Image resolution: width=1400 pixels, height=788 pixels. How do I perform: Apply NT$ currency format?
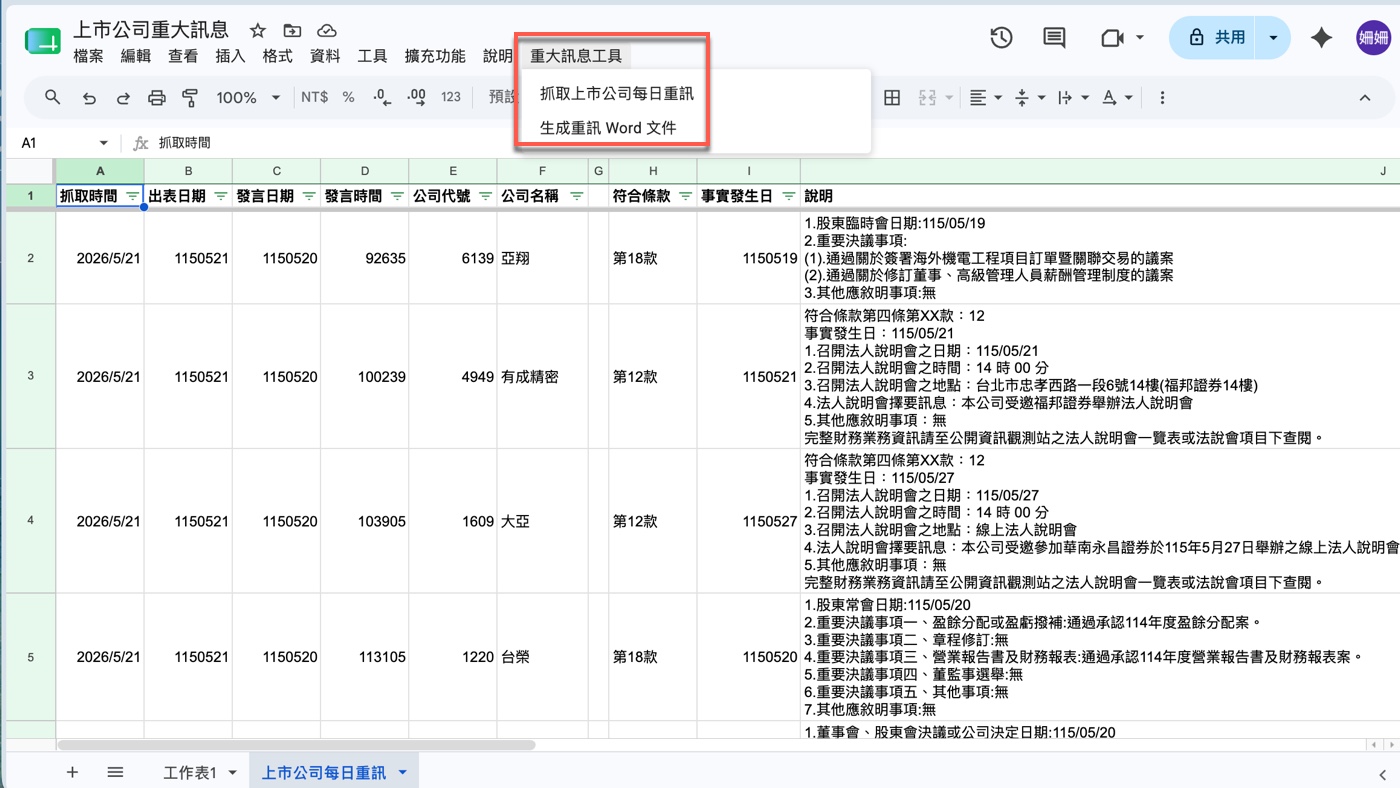pos(314,97)
